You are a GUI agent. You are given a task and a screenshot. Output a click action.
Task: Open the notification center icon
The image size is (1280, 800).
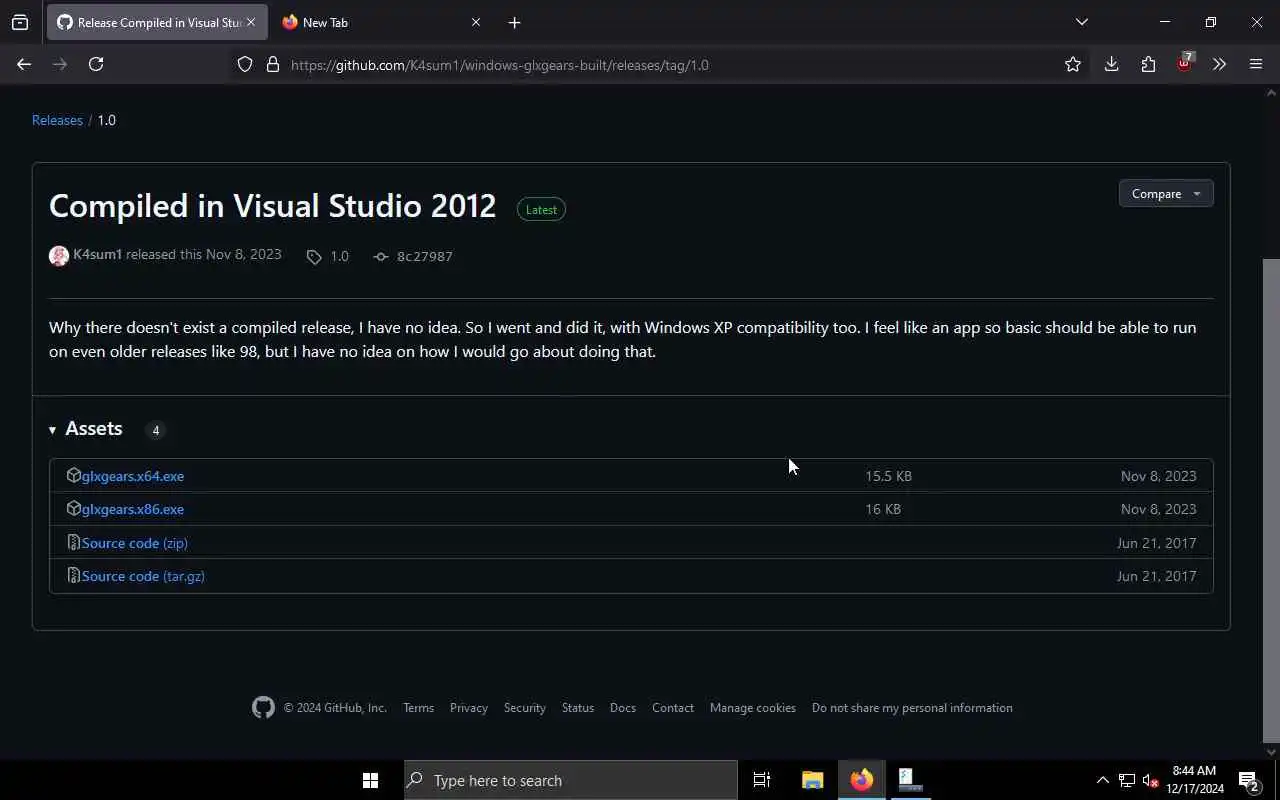coord(1249,780)
